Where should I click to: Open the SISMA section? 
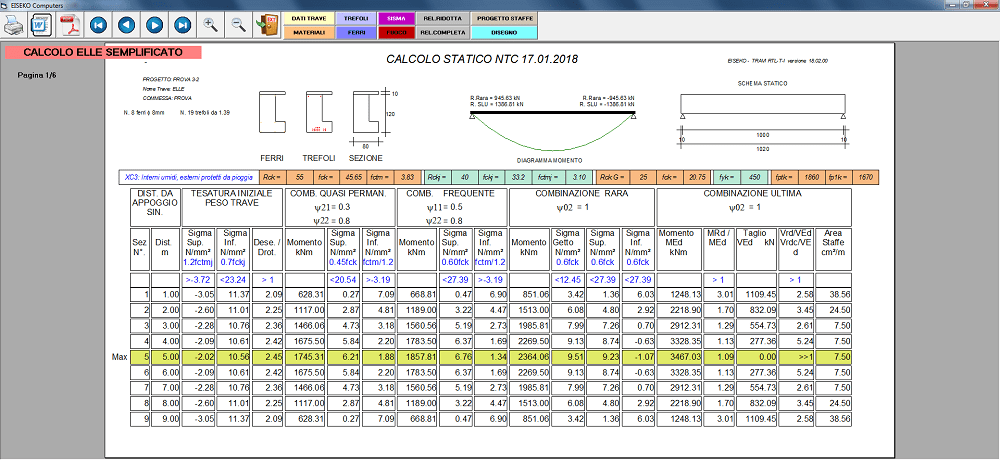tap(396, 19)
